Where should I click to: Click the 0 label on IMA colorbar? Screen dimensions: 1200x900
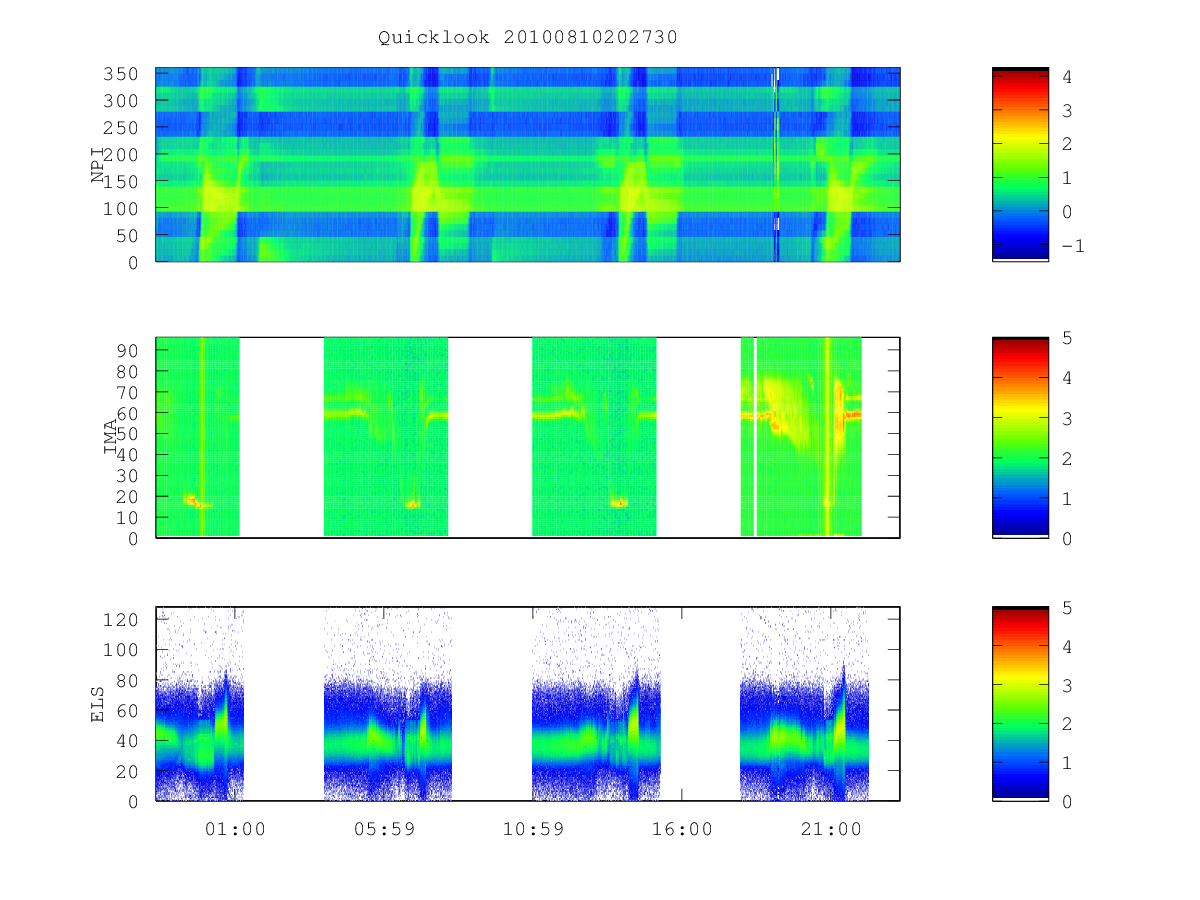pyautogui.click(x=1066, y=538)
